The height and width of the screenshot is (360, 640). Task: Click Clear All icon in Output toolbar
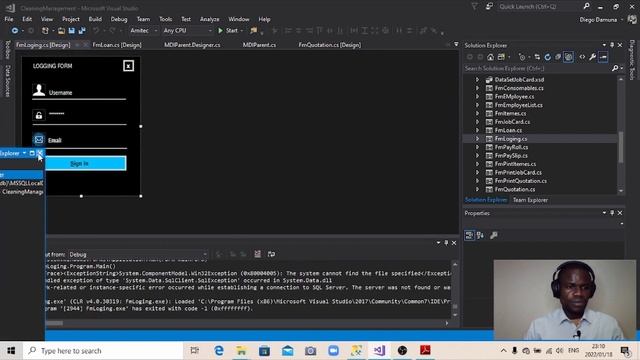pos(258,254)
